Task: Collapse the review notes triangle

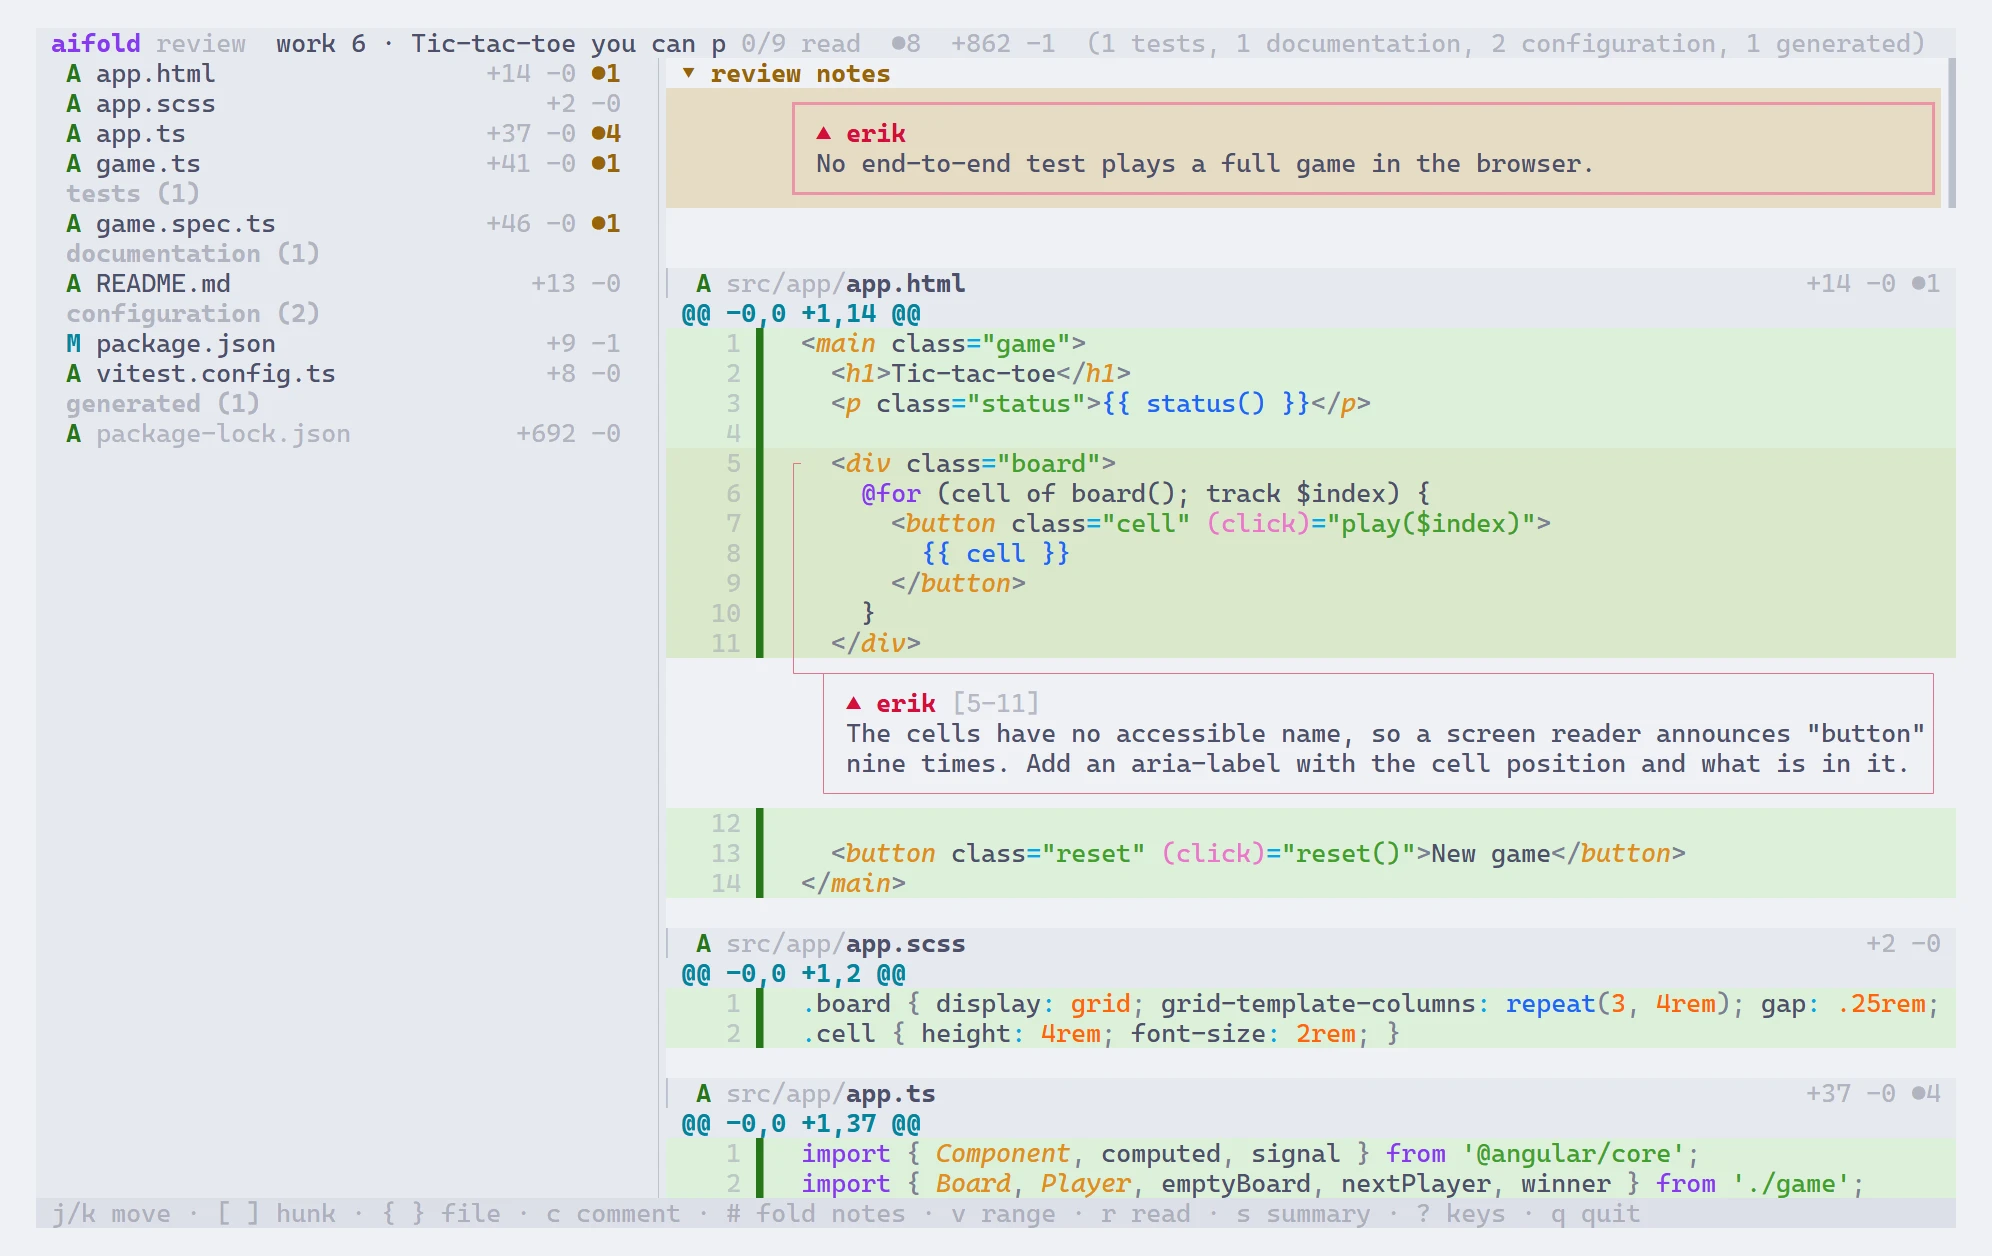Action: [688, 74]
